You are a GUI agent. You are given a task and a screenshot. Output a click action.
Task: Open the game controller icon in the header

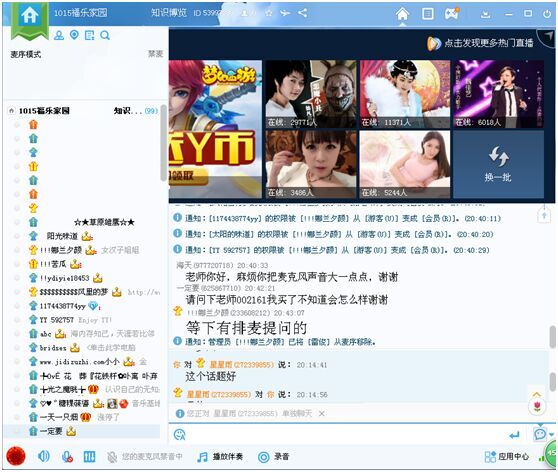(x=451, y=14)
